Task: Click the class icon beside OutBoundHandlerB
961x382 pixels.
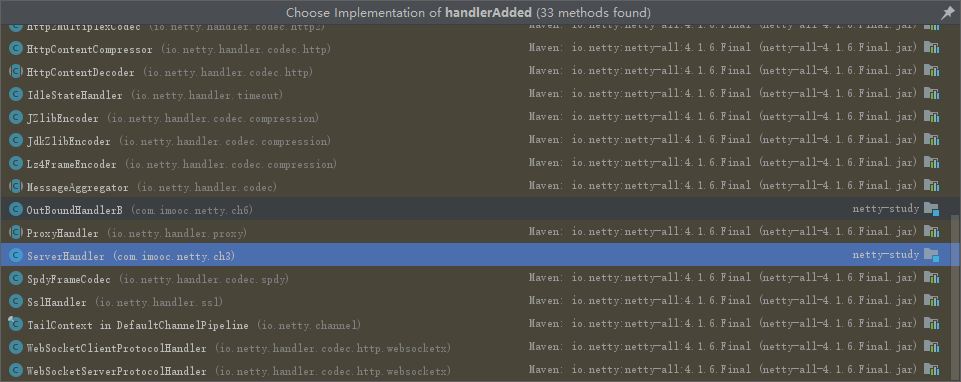Action: tap(16, 210)
